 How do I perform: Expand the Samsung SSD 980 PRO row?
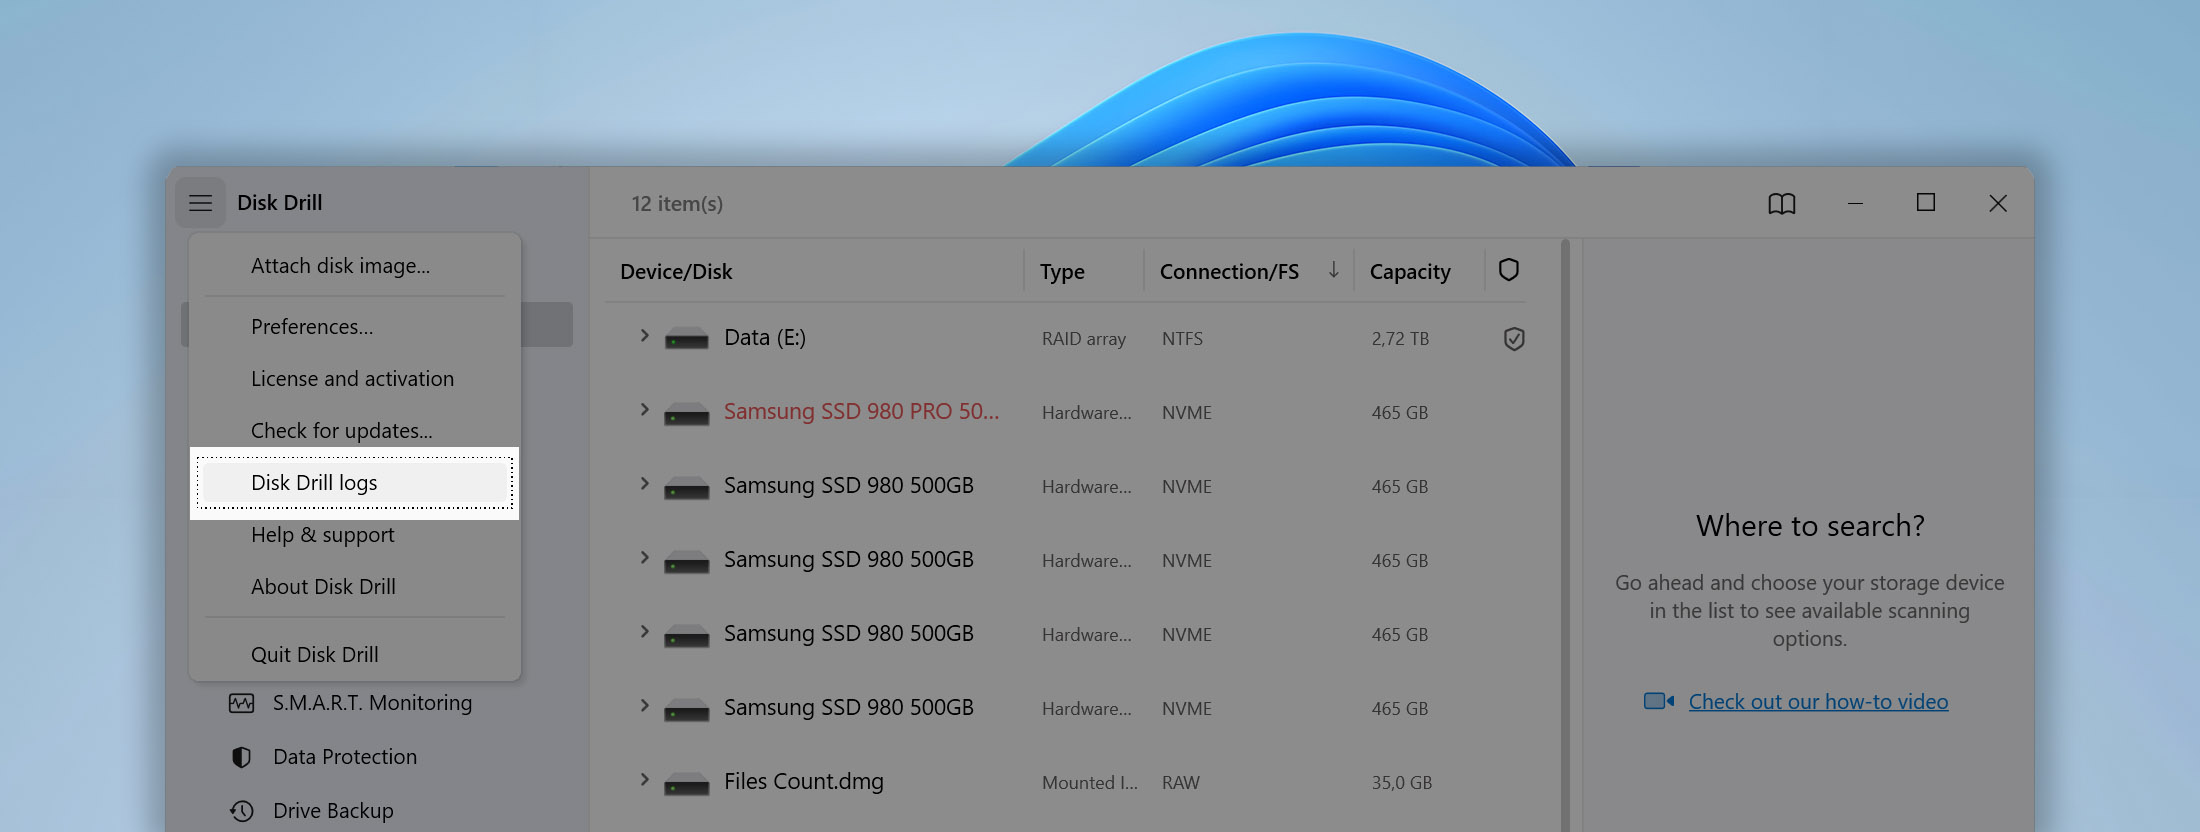(x=645, y=410)
